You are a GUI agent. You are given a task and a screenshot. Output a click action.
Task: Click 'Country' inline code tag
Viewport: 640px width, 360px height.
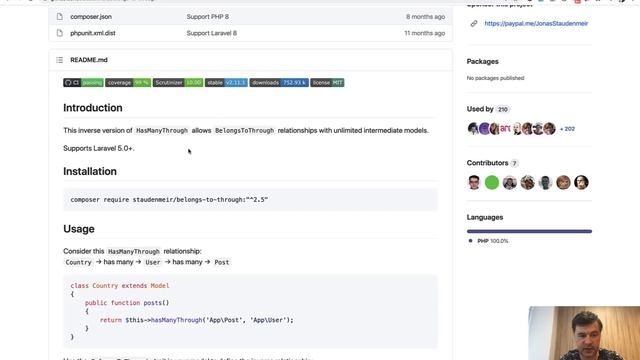pyautogui.click(x=78, y=262)
